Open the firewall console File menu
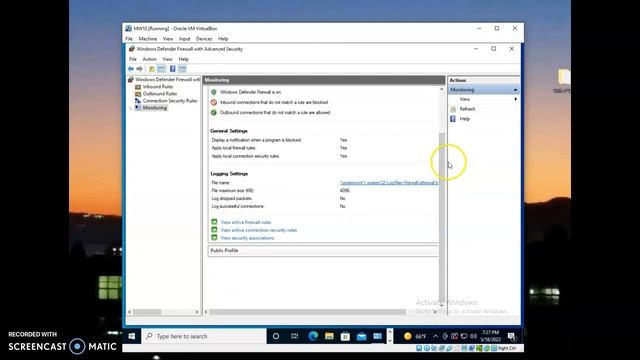The image size is (640, 360). [x=133, y=59]
